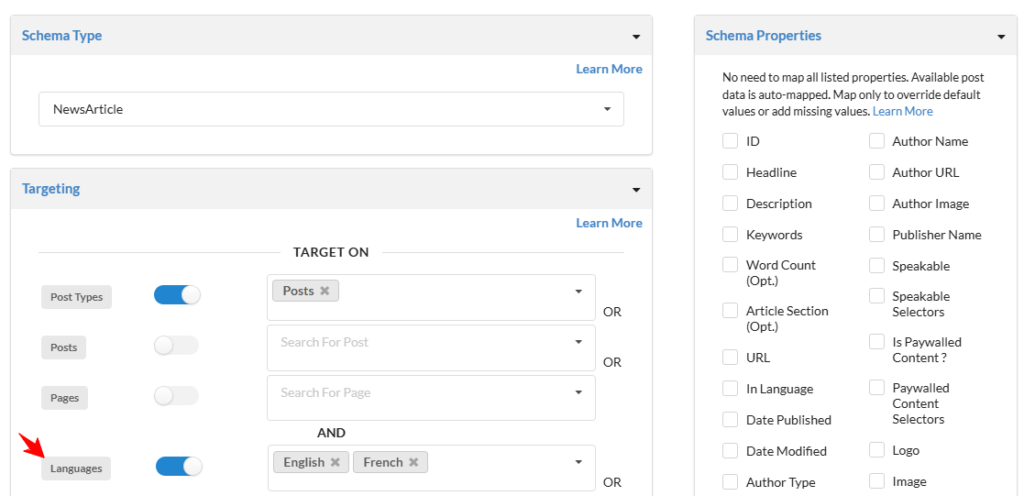The image size is (1024, 496).
Task: Check the Headline property checkbox
Action: pos(731,173)
